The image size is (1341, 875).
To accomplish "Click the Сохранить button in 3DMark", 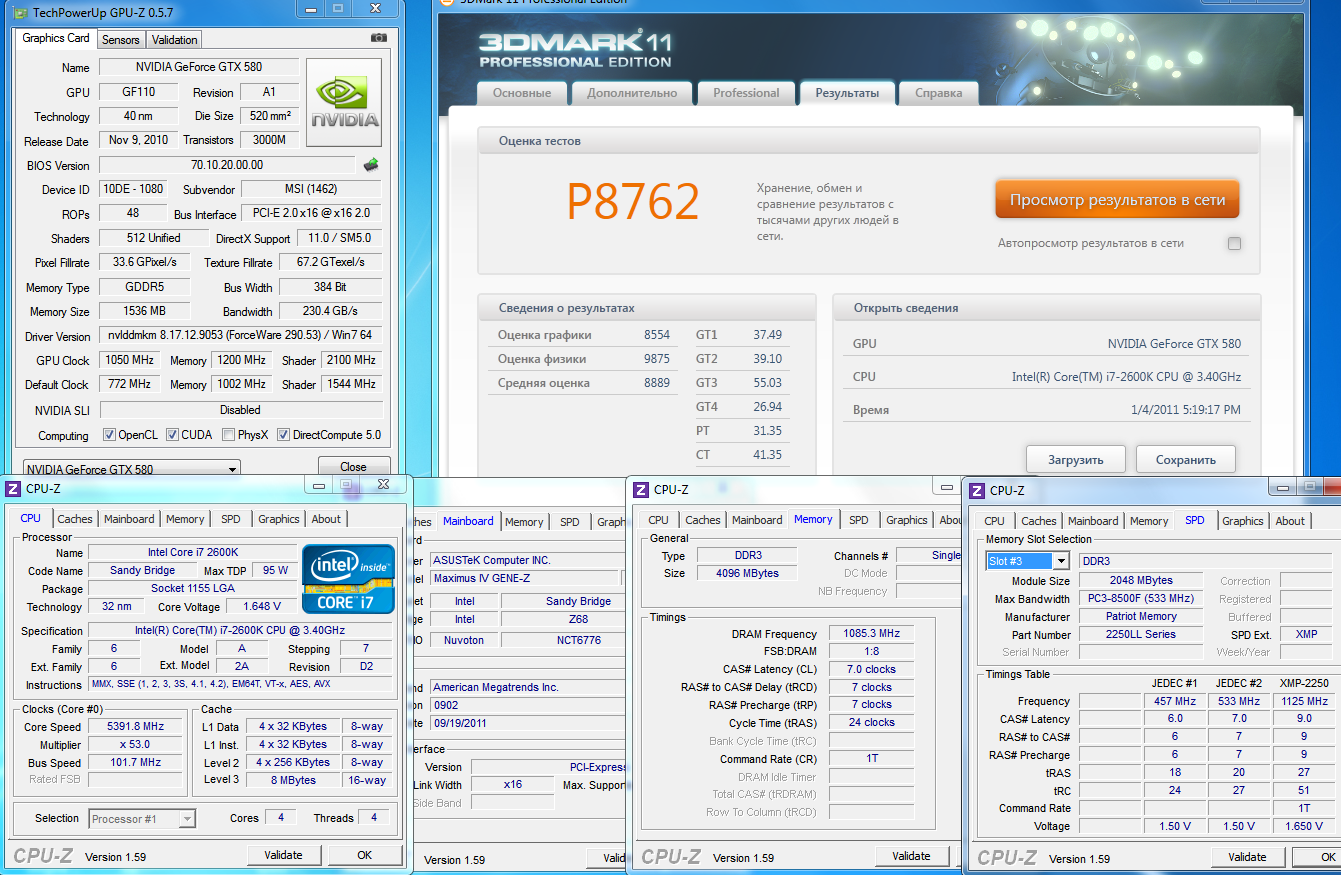I will (1186, 460).
